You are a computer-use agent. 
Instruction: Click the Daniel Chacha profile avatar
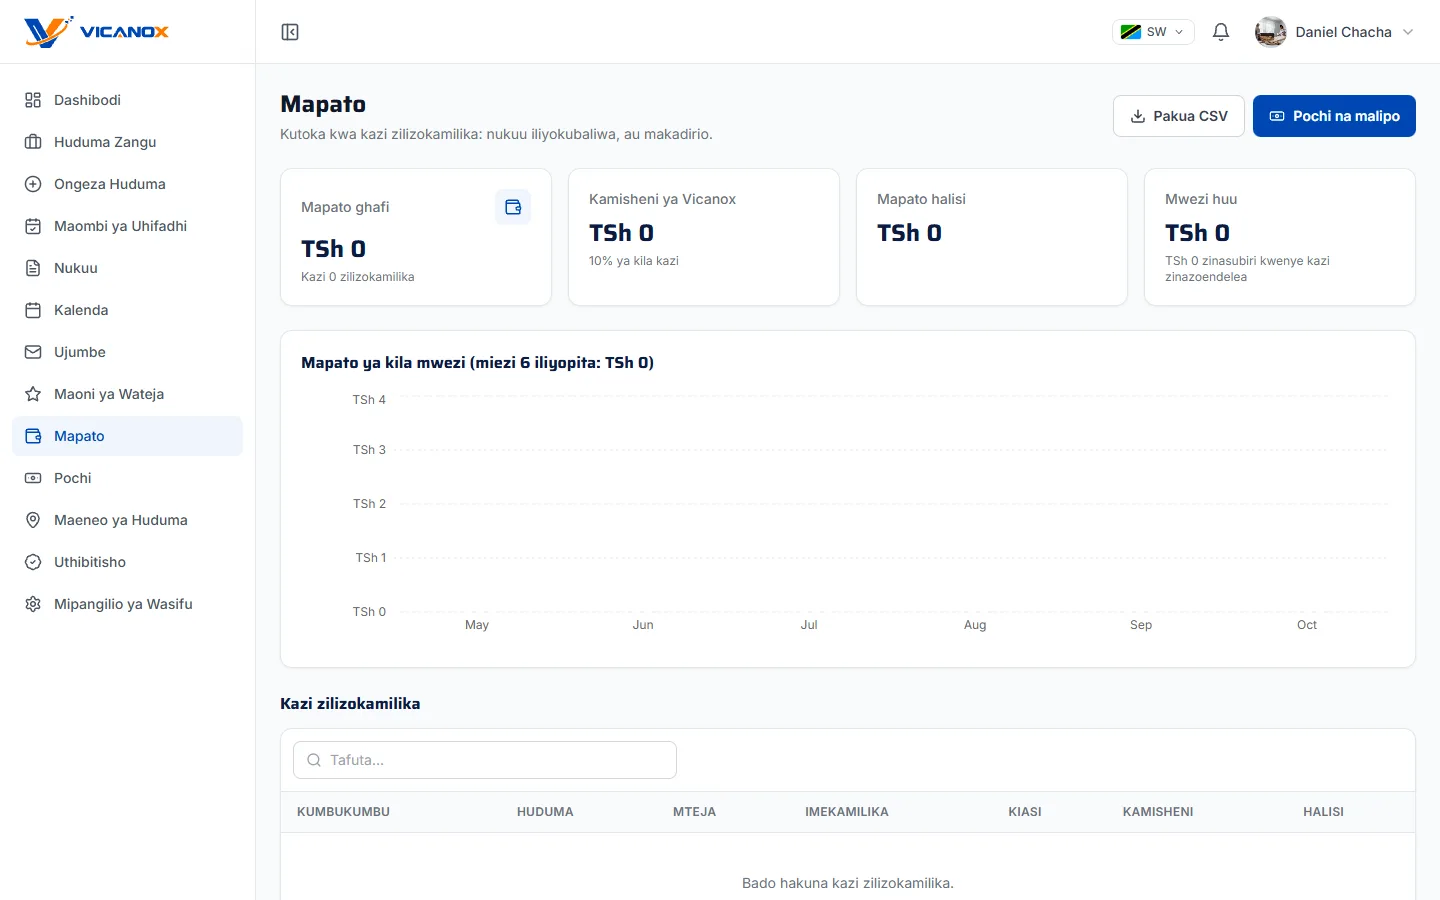click(x=1271, y=32)
